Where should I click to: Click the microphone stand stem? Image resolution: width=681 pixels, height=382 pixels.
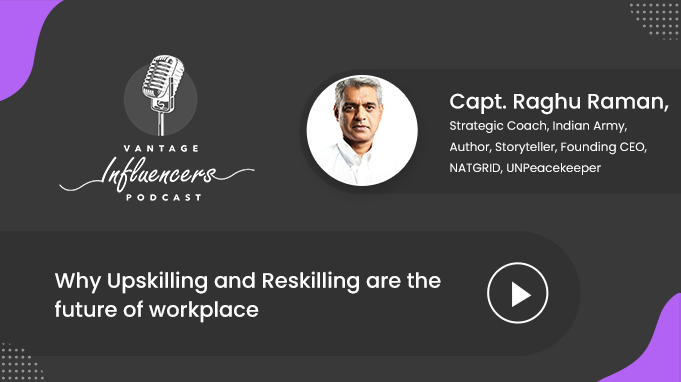tap(161, 123)
